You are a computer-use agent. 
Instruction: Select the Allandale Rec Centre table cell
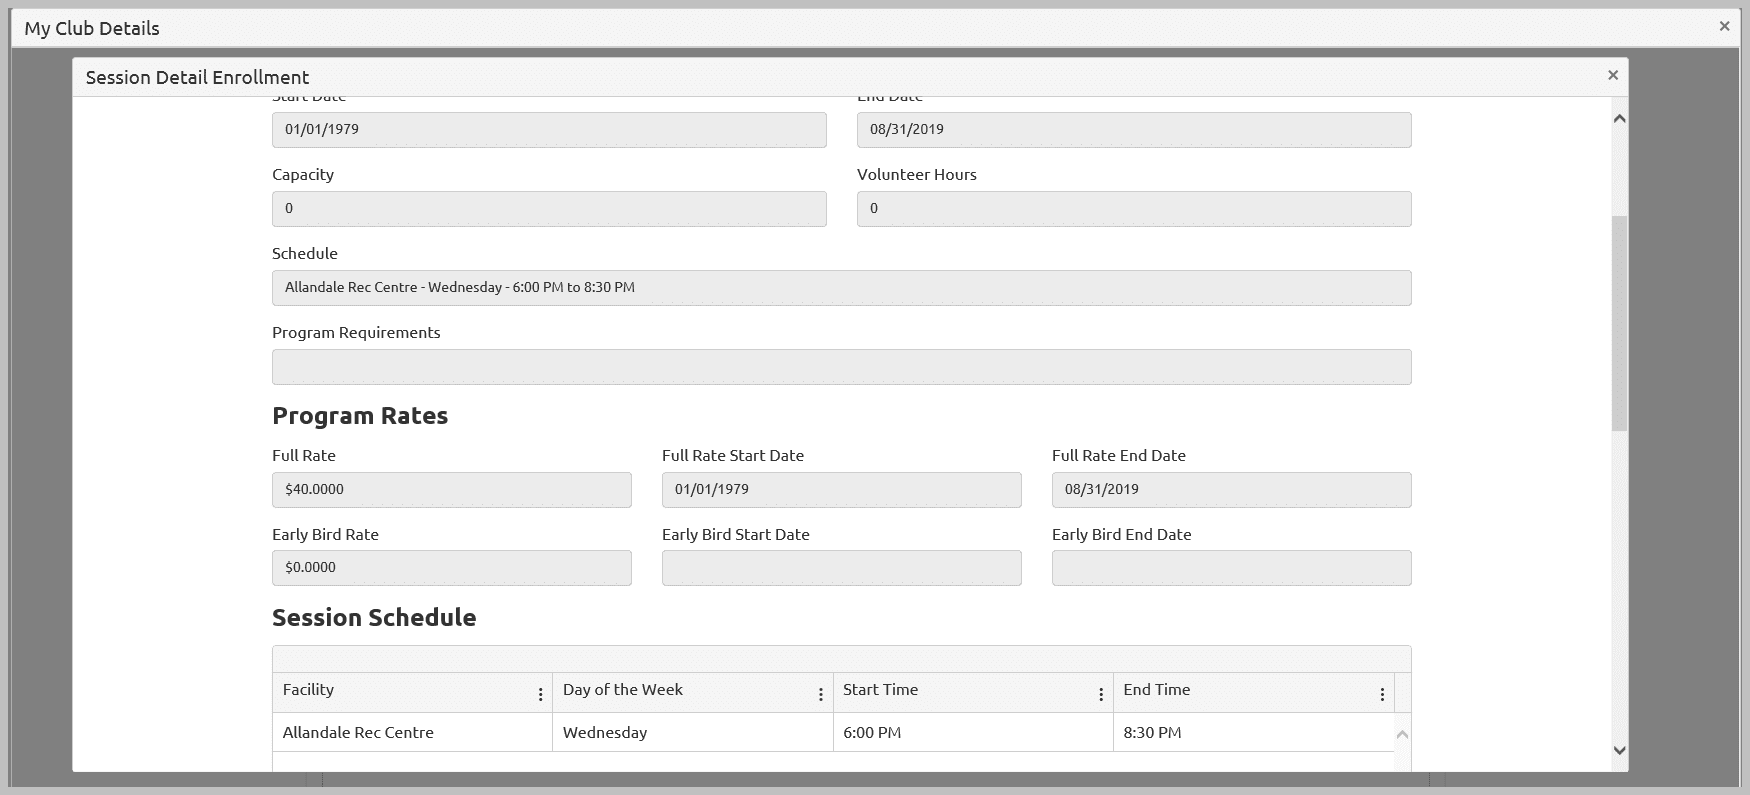pyautogui.click(x=412, y=732)
